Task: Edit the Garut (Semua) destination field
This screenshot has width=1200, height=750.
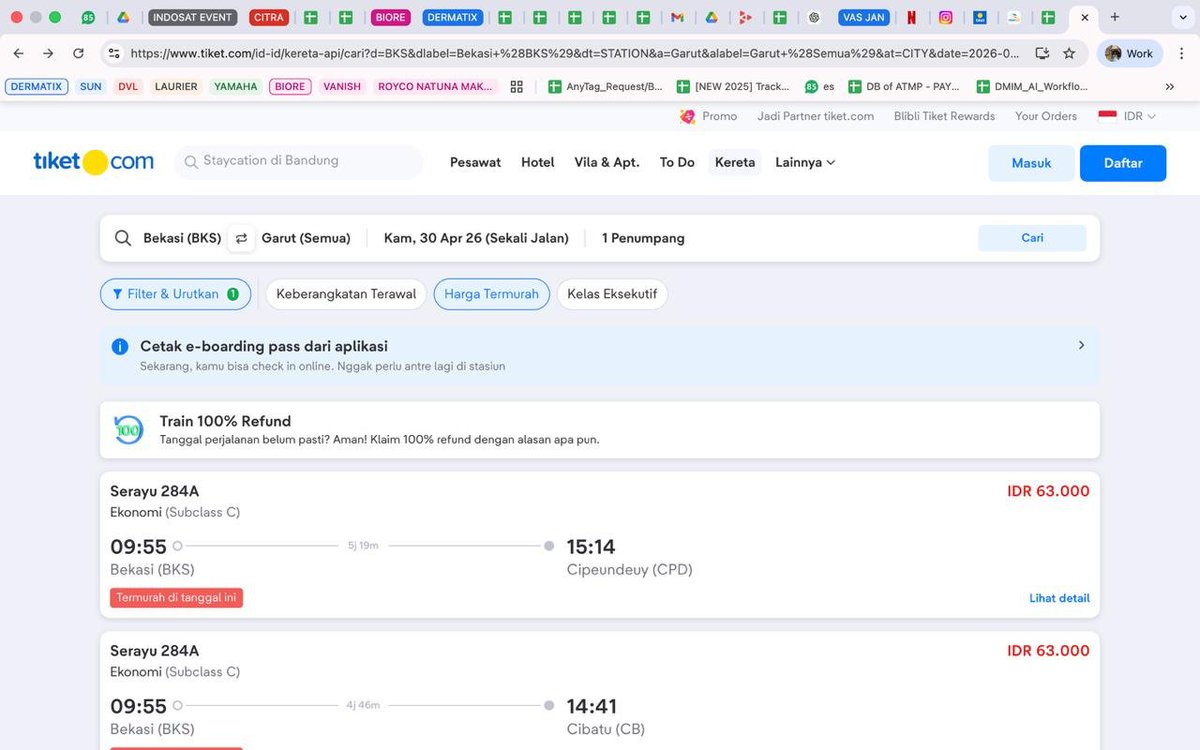Action: [306, 238]
